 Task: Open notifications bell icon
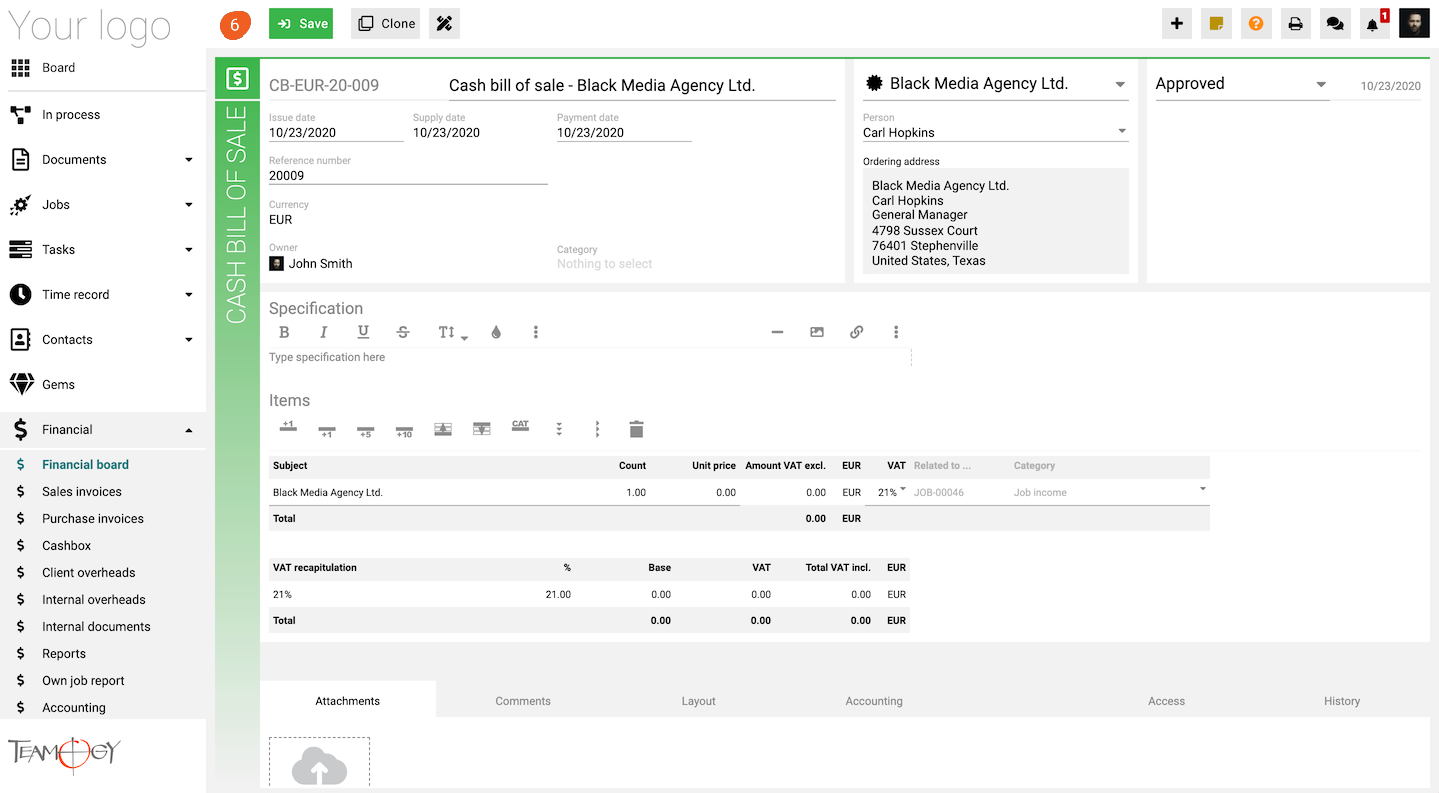1373,24
